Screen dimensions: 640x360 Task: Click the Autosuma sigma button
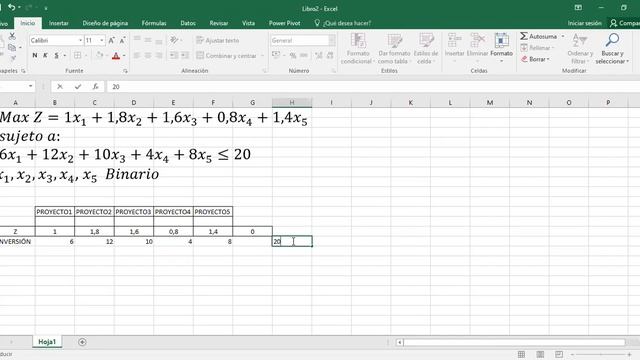click(538, 36)
